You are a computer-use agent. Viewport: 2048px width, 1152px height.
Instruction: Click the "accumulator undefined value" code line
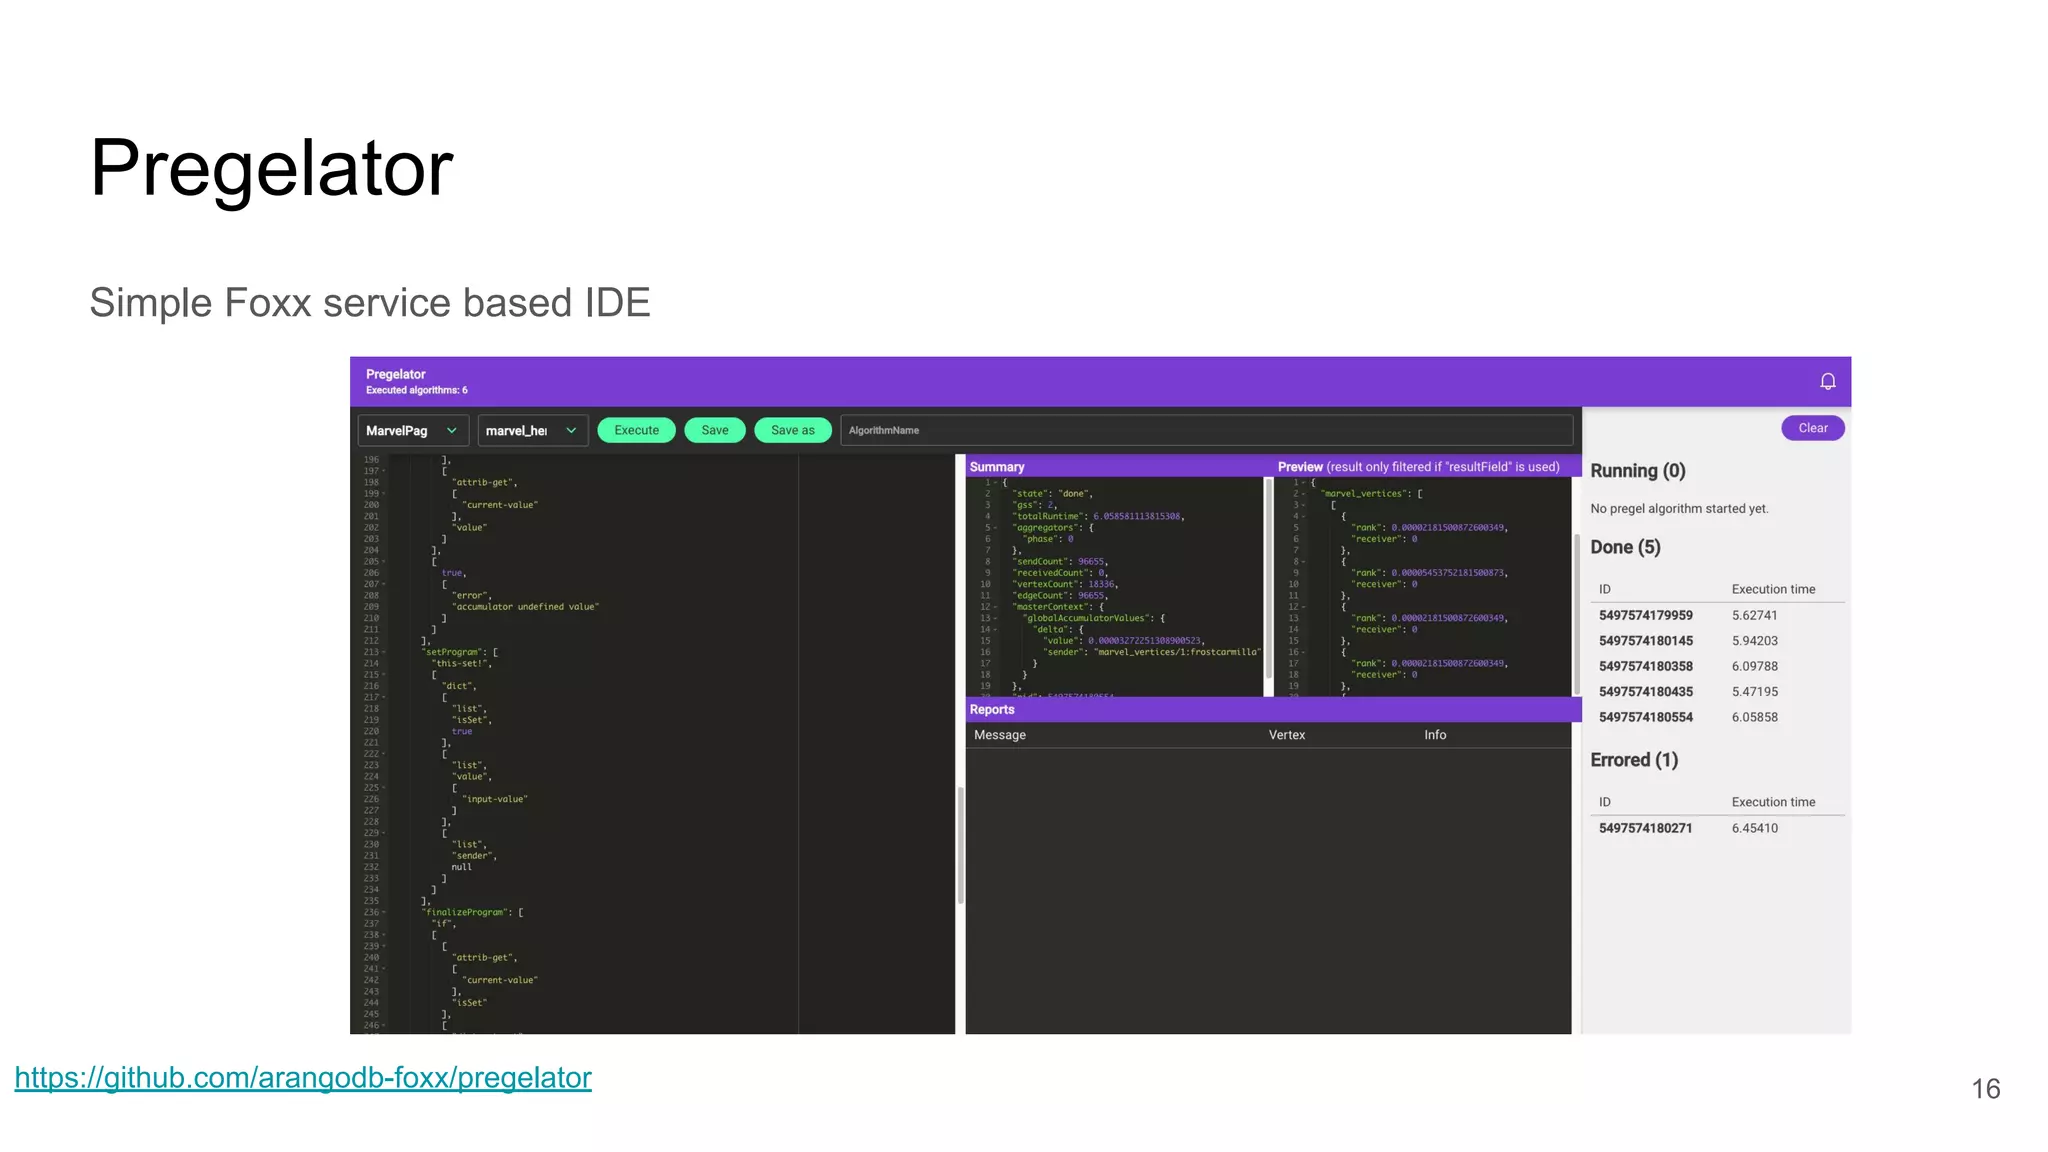tap(526, 607)
